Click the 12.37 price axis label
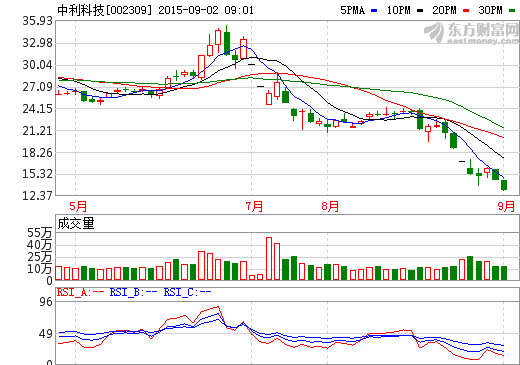The height and width of the screenshot is (365, 520). [37, 195]
